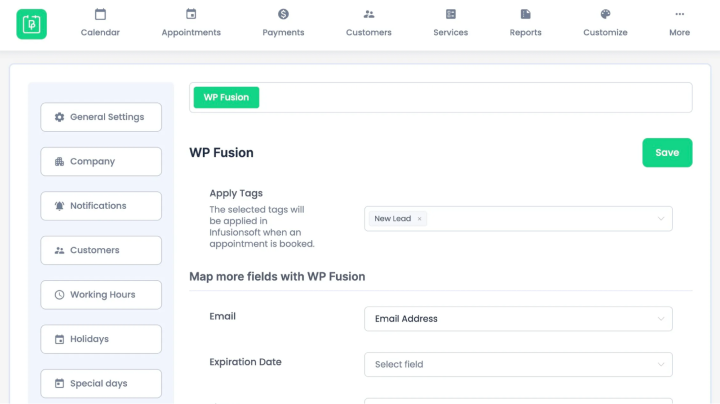This screenshot has height=404, width=720.
Task: Click the Infusionsoft tags description text
Action: coord(262,227)
